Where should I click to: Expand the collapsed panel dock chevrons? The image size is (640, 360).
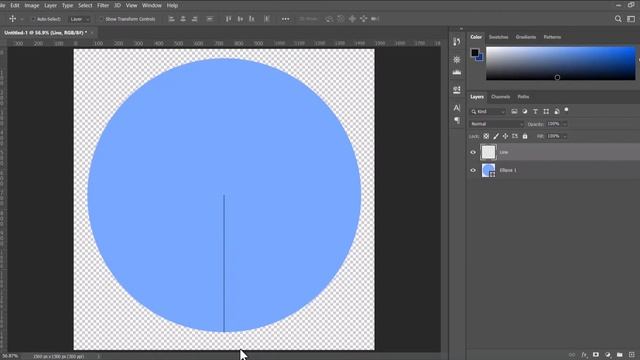tap(461, 29)
